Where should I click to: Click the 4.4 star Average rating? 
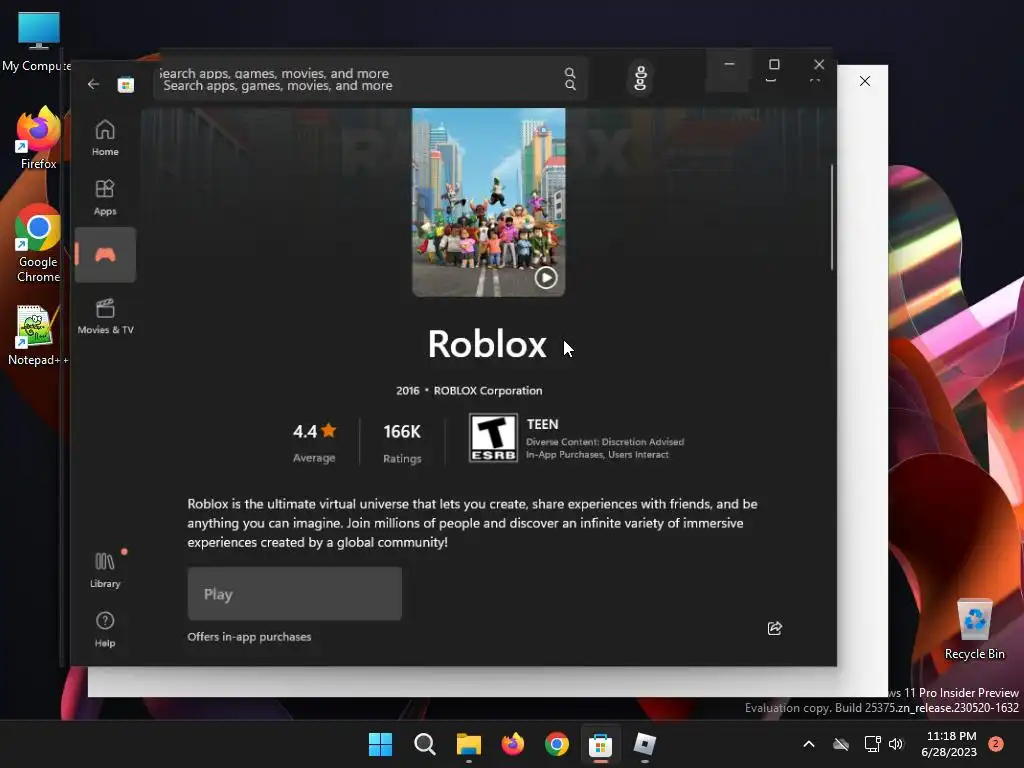314,442
